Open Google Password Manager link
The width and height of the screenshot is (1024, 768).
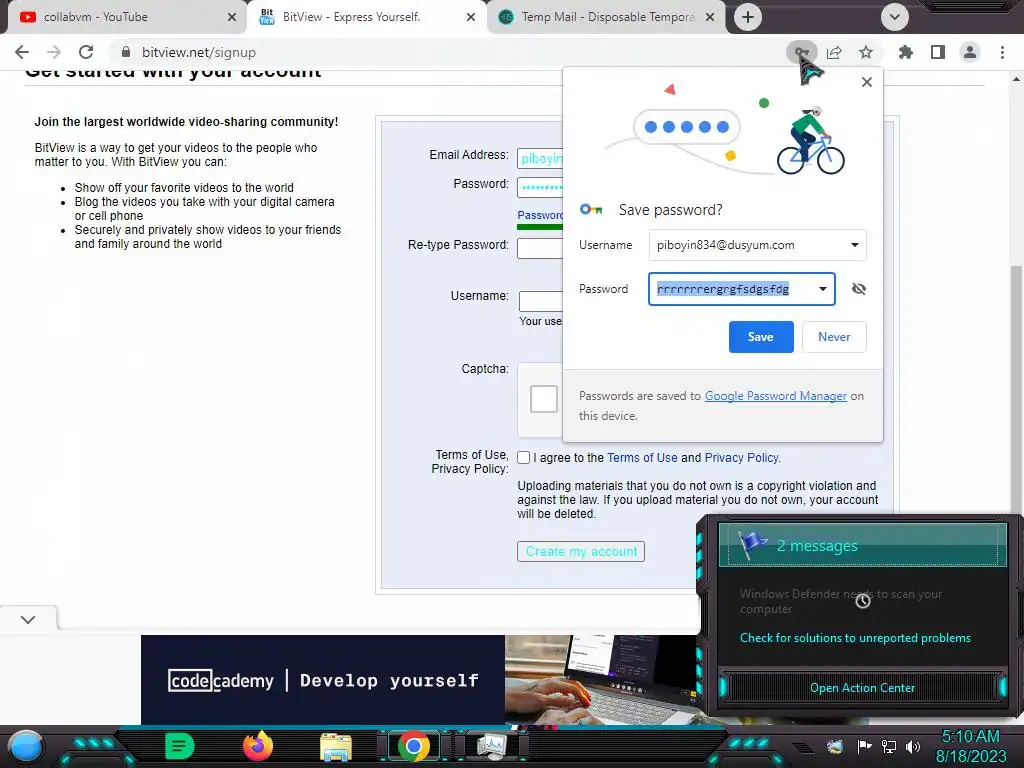coord(776,396)
